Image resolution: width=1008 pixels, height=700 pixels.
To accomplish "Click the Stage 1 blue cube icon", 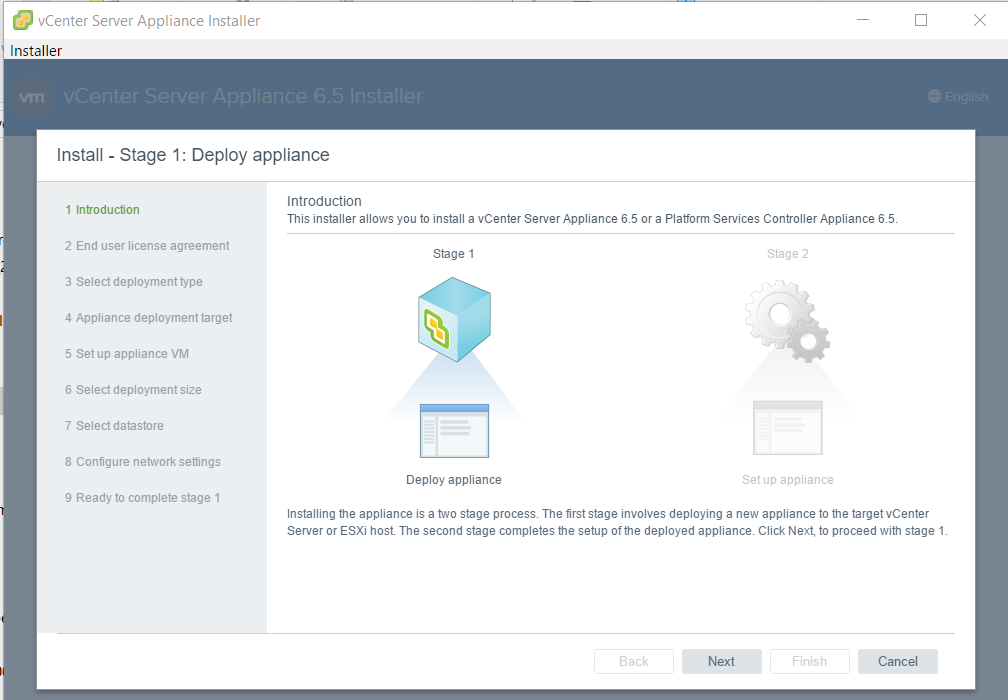I will (454, 319).
